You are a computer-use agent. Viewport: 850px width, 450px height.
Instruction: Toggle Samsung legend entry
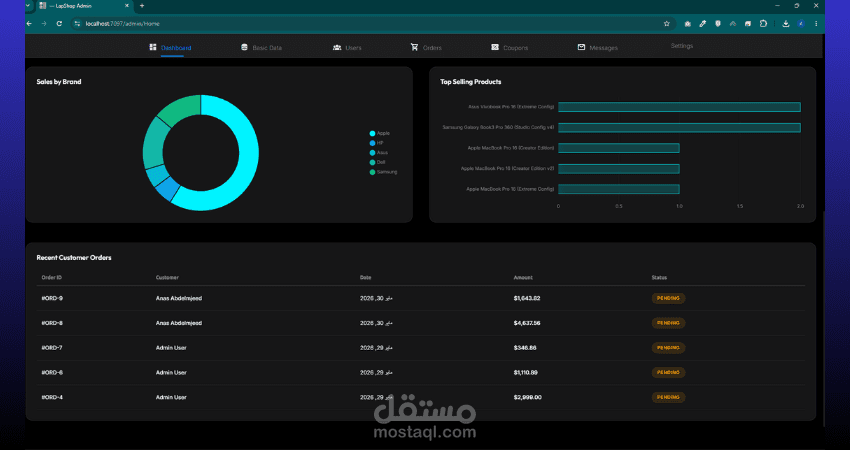tap(383, 172)
